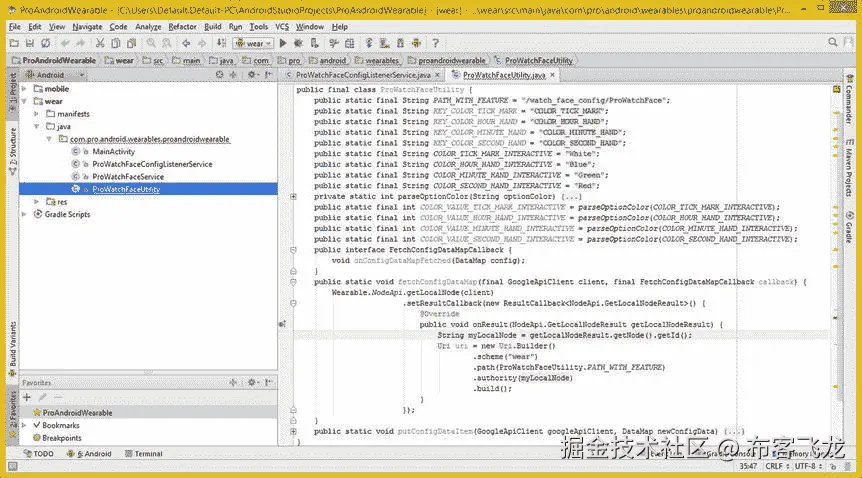Click the project panel settings gear
This screenshot has width=862, height=478.
pos(252,74)
